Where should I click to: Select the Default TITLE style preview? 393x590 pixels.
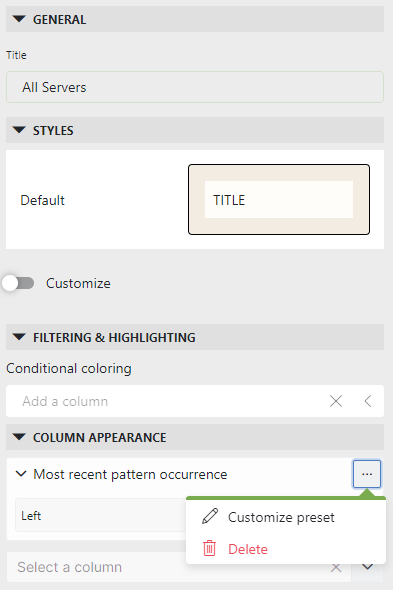[x=279, y=199]
